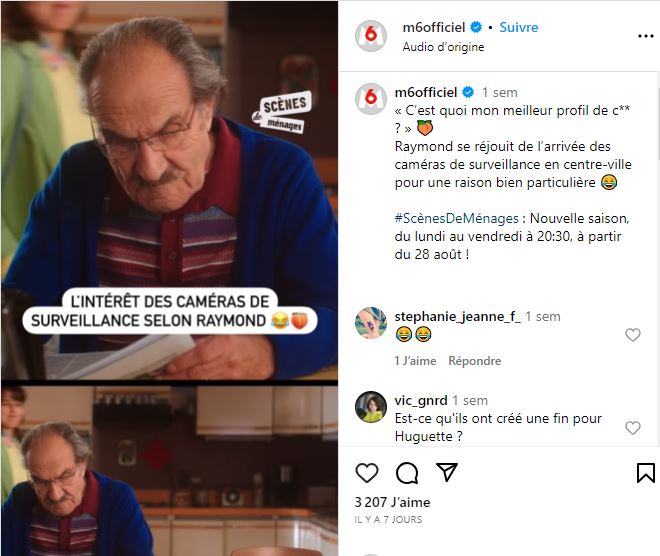
Task: Open the three-dot more options menu
Action: coord(646,36)
